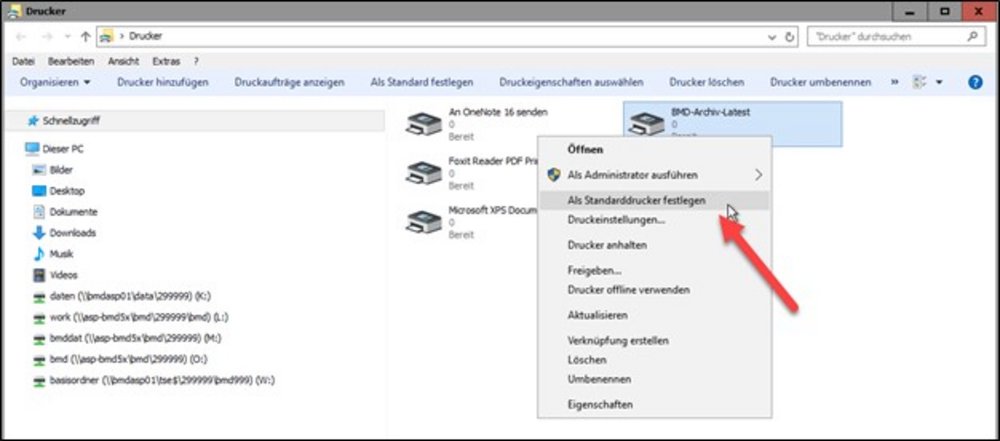The width and height of the screenshot is (1000, 441).
Task: Click the BMD-Archiv-Latest printer icon
Action: tap(647, 123)
